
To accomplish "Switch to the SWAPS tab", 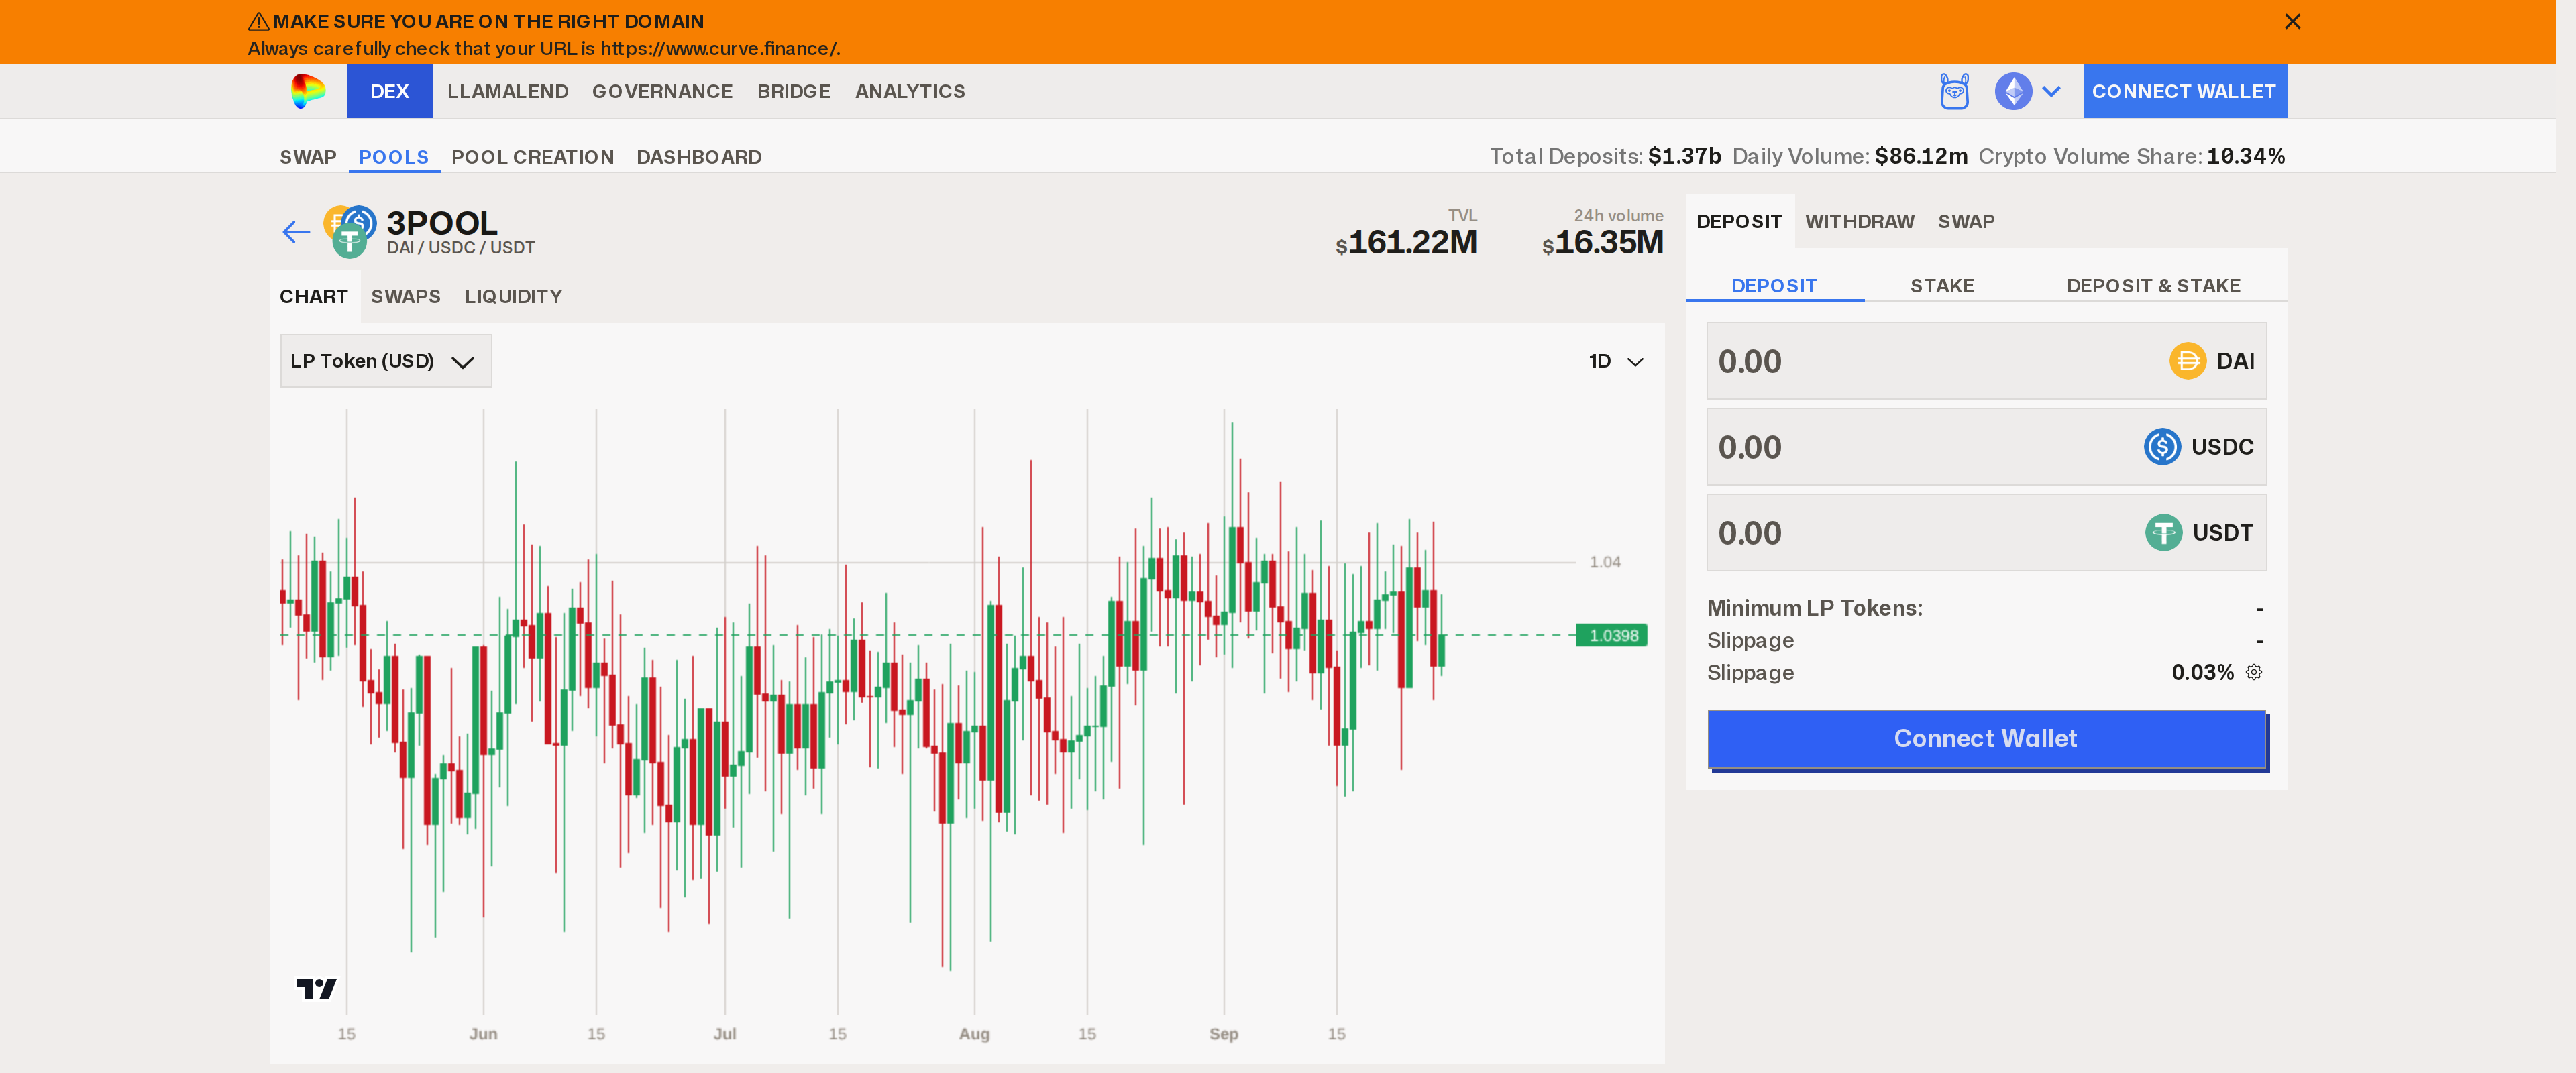I will click(406, 297).
